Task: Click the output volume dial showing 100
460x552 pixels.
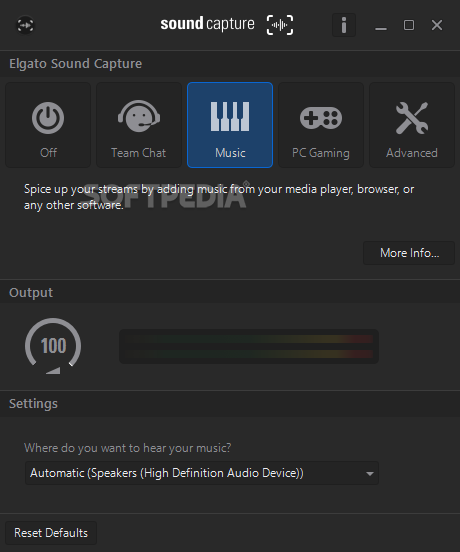Action: point(53,346)
